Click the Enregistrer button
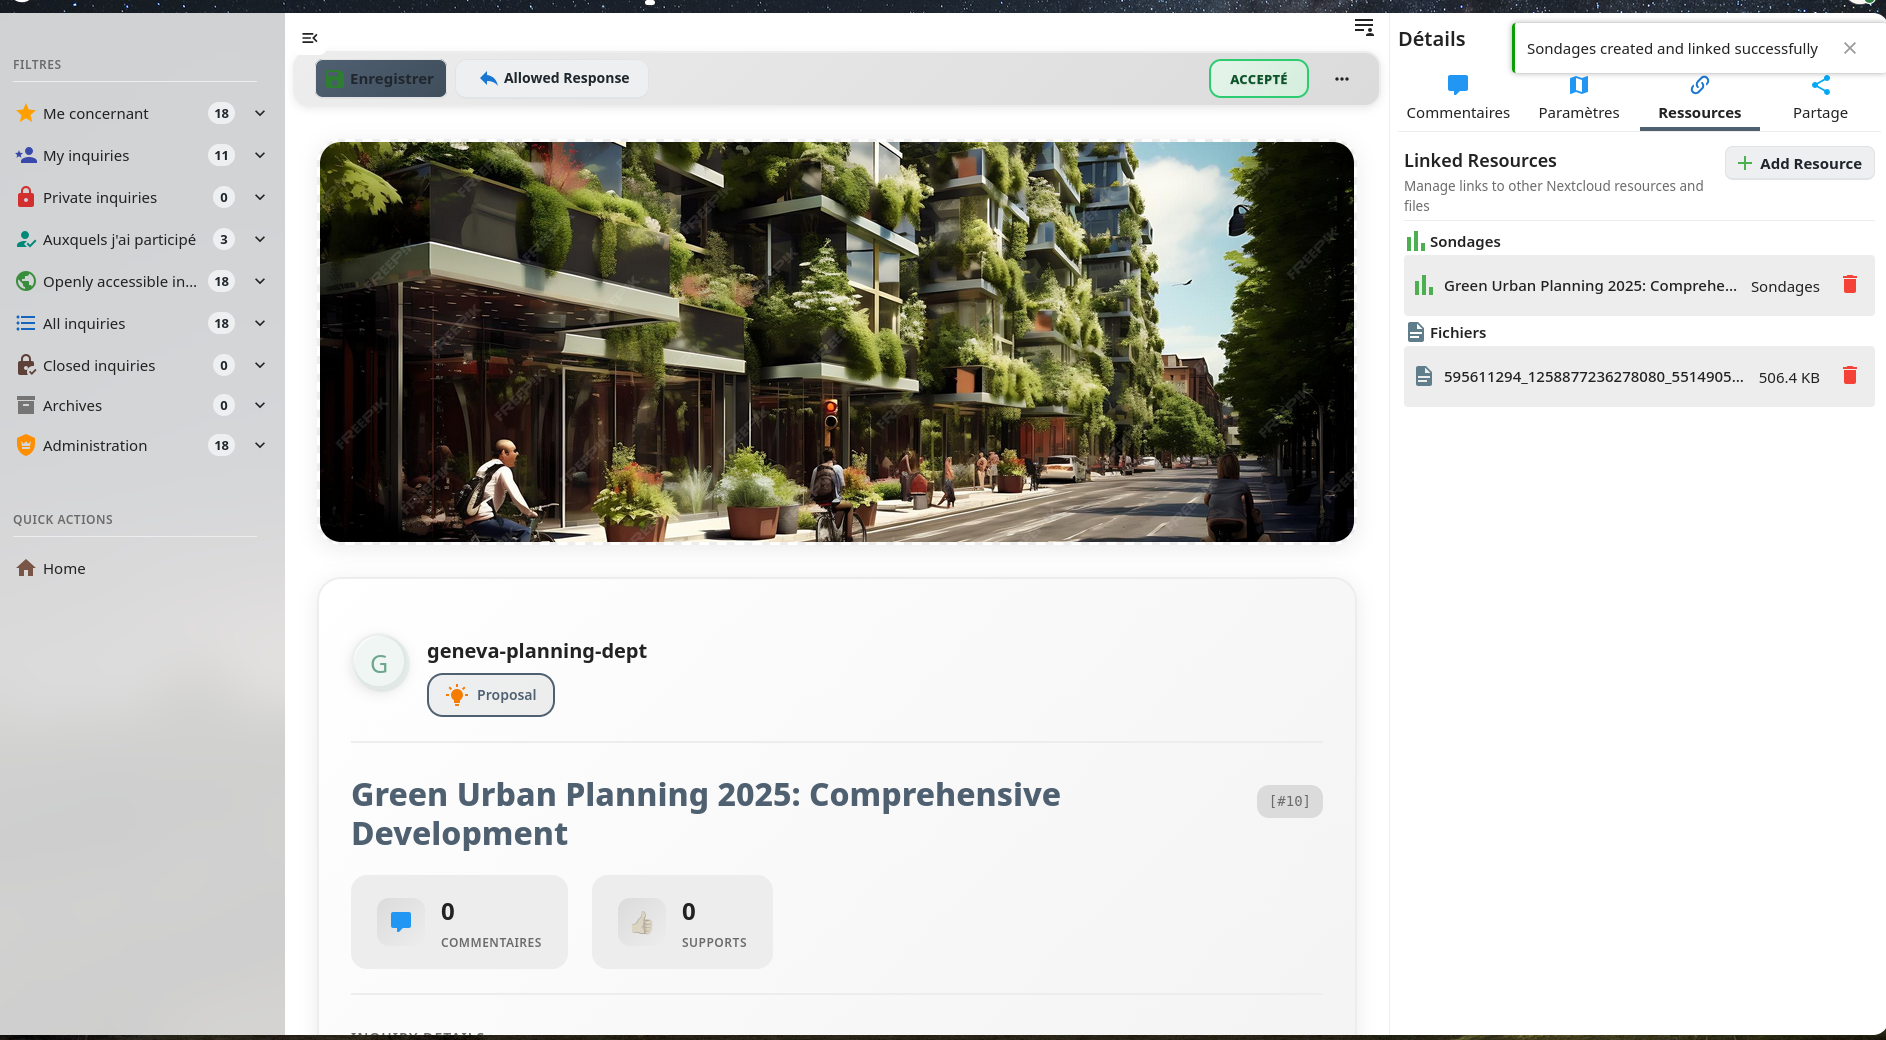 pos(380,78)
